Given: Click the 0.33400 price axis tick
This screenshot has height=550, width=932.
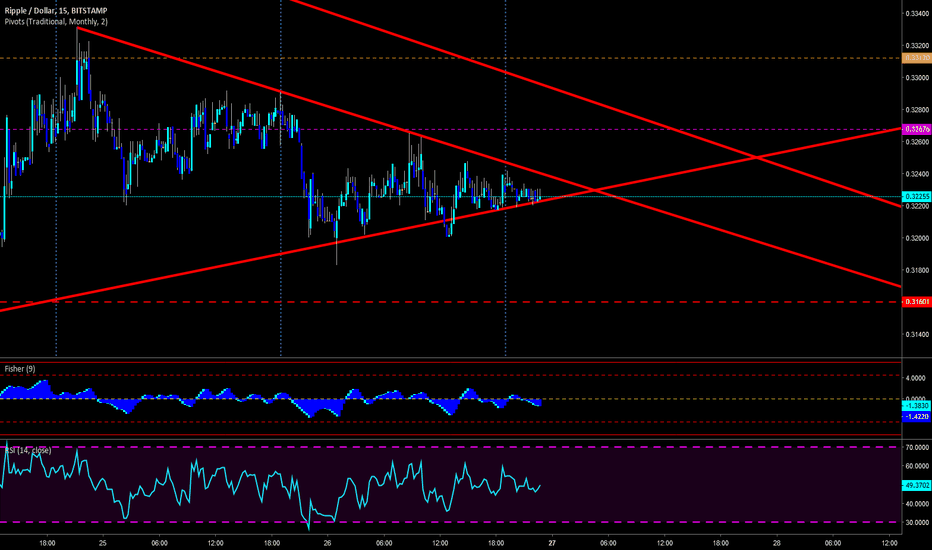Looking at the screenshot, I should 916,13.
